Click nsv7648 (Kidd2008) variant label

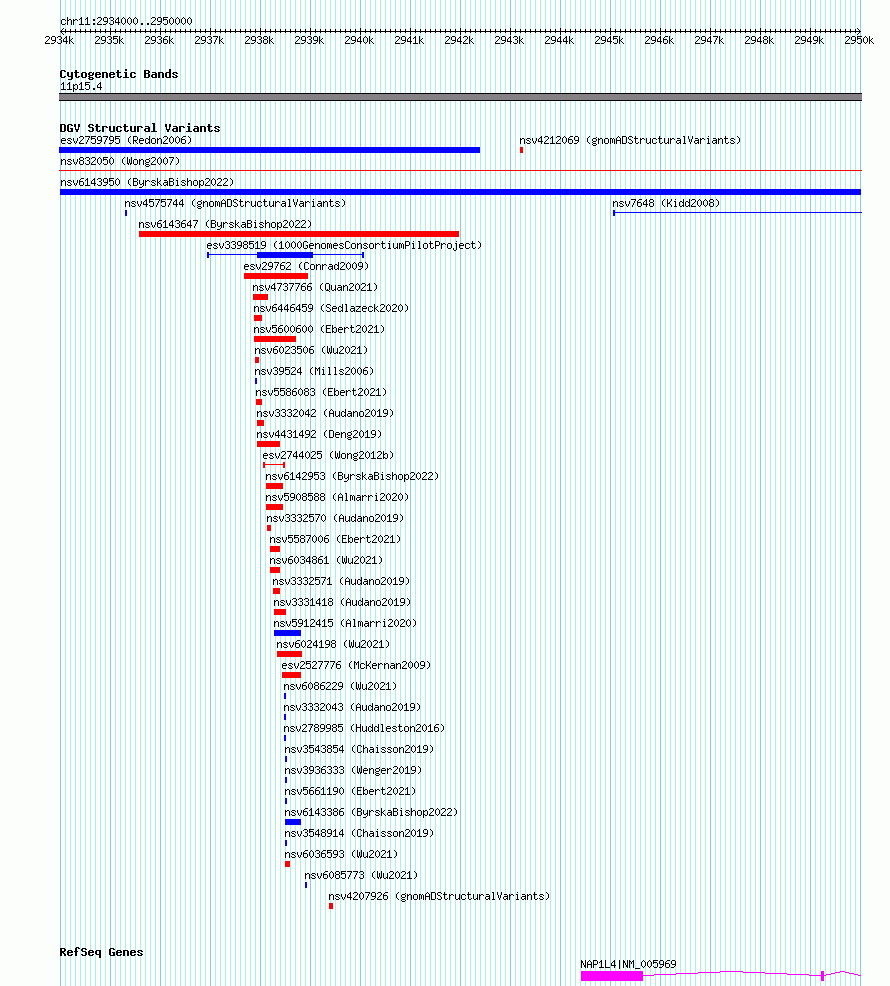coord(666,203)
